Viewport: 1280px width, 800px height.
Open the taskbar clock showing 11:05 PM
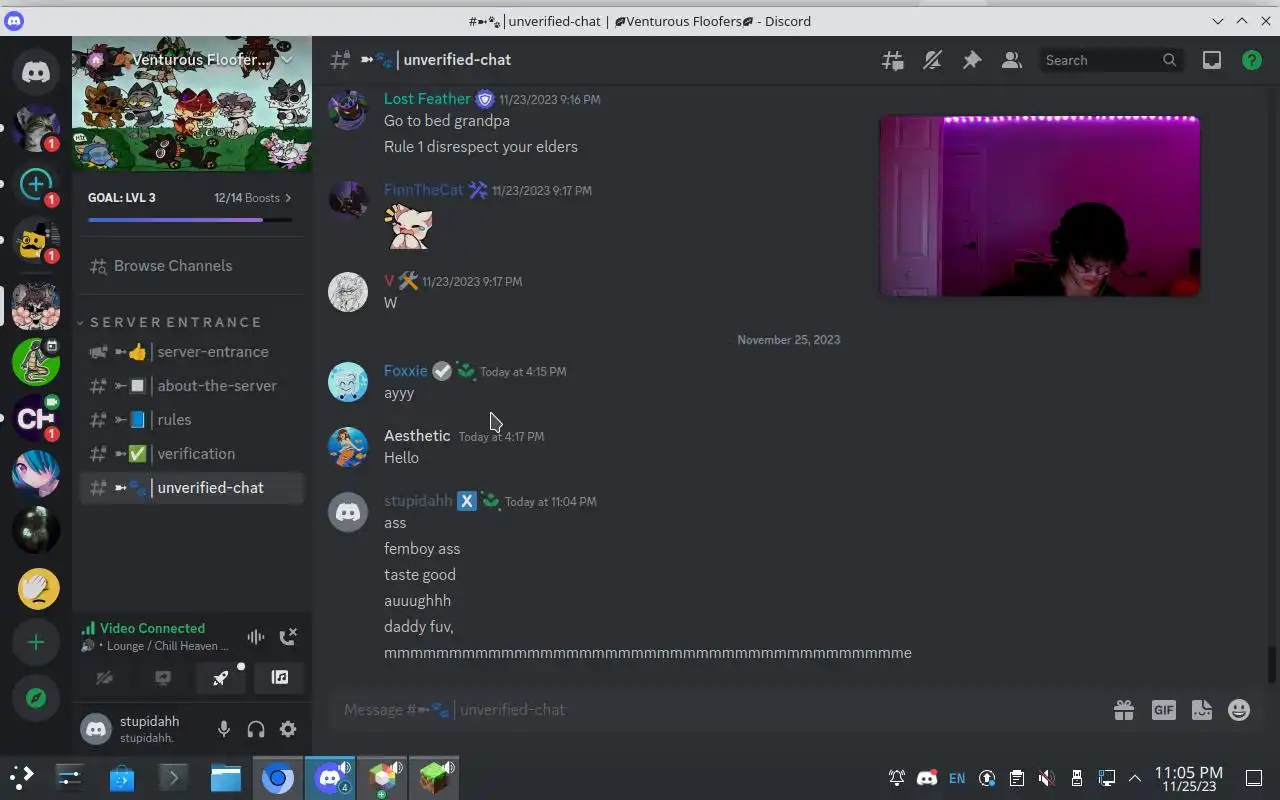(x=1189, y=778)
